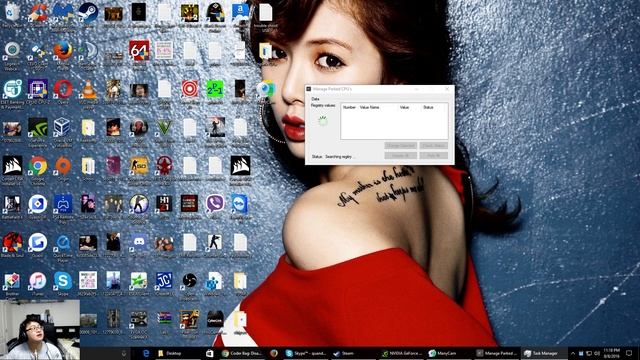
Task: Open Corsair icon left of Chrome
Action: (12, 166)
